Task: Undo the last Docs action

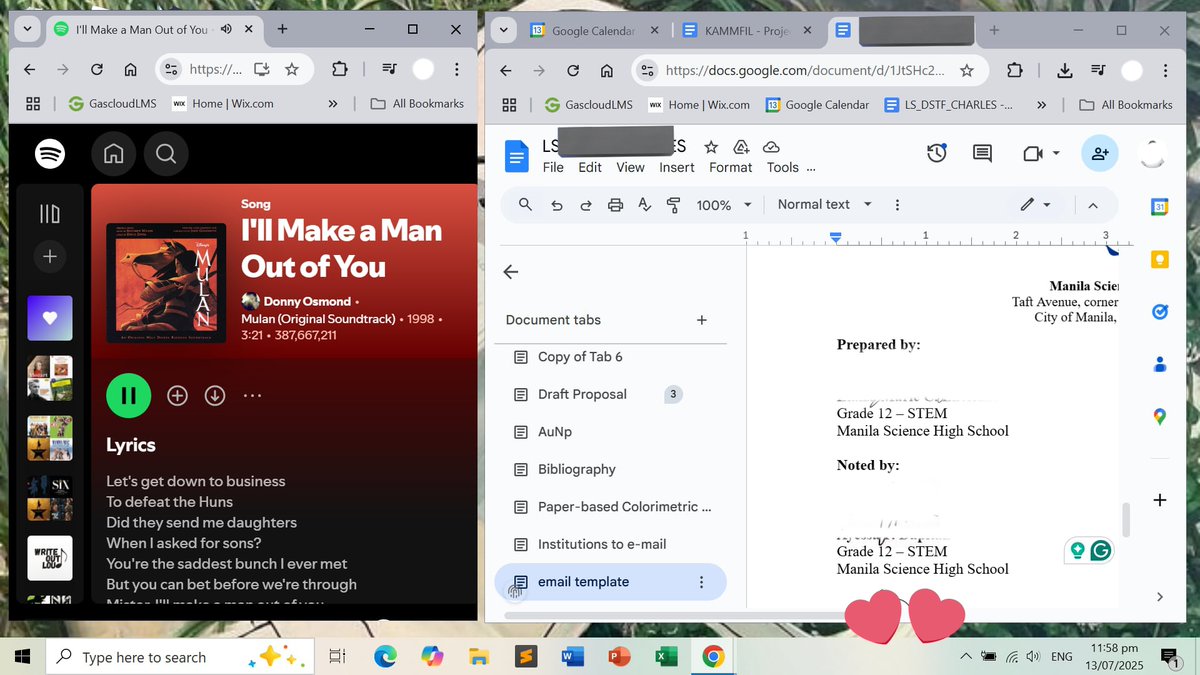Action: pos(557,205)
